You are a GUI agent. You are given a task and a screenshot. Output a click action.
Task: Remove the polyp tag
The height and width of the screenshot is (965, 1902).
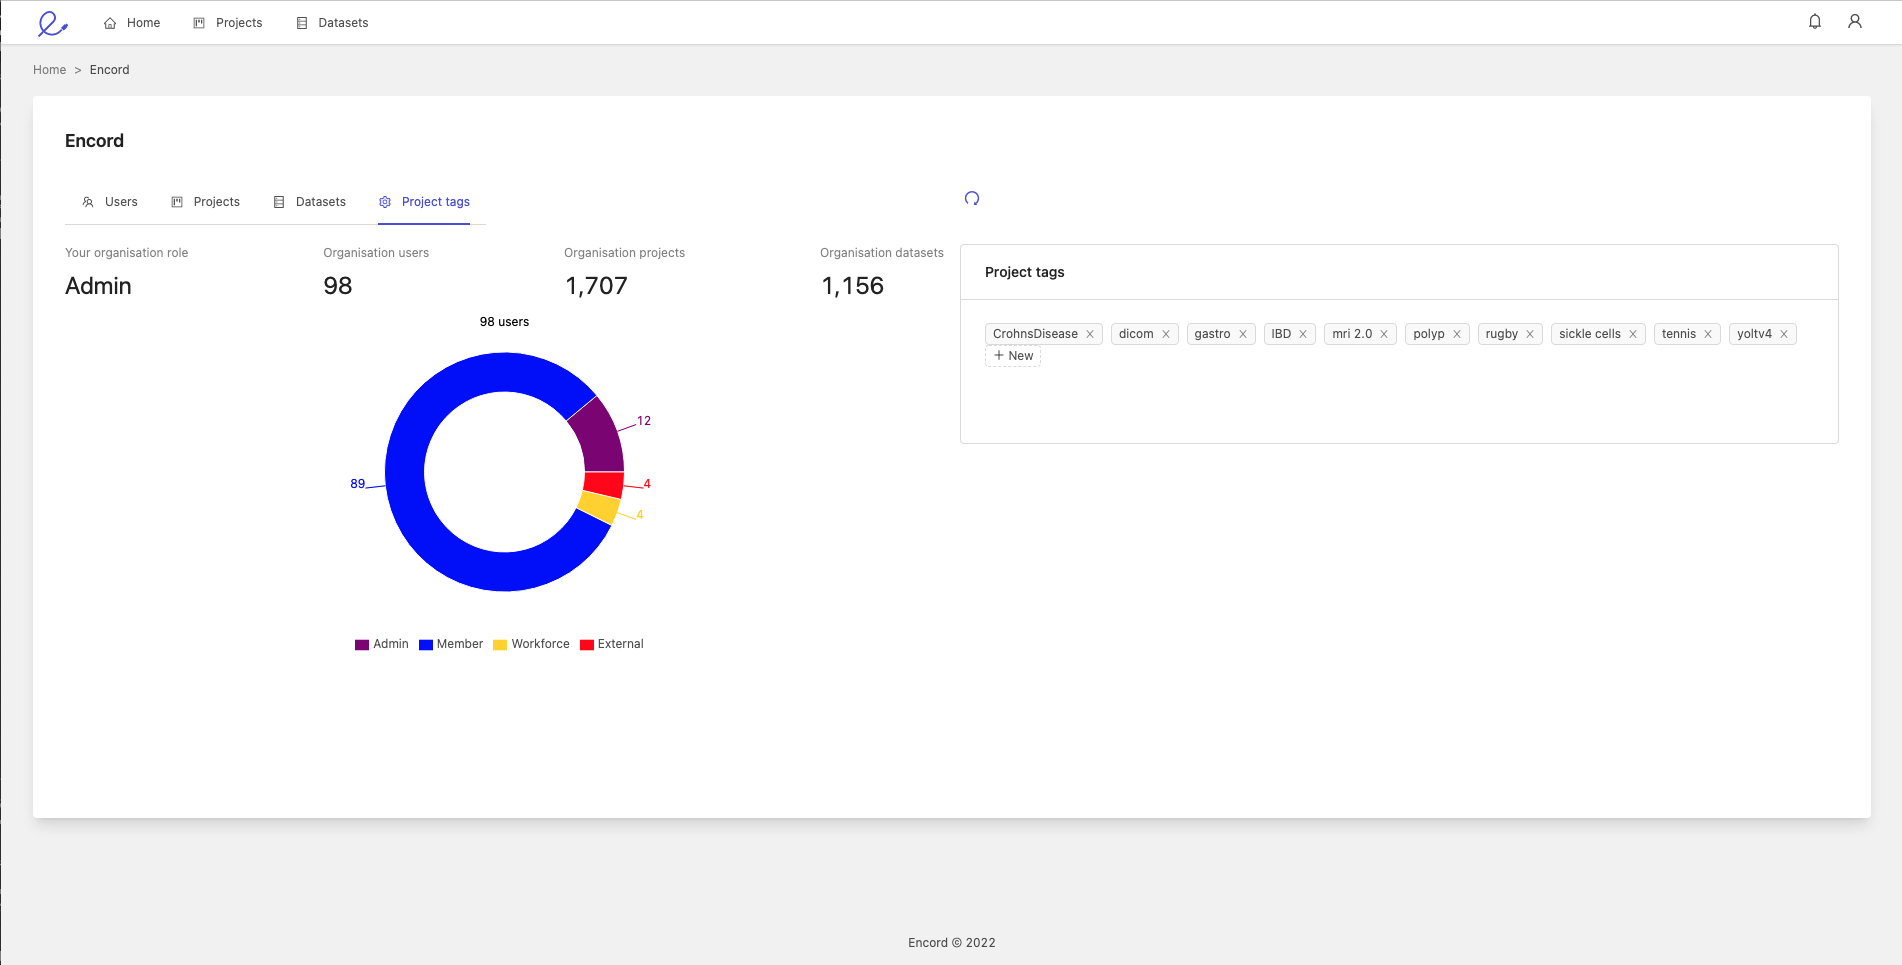(1457, 334)
